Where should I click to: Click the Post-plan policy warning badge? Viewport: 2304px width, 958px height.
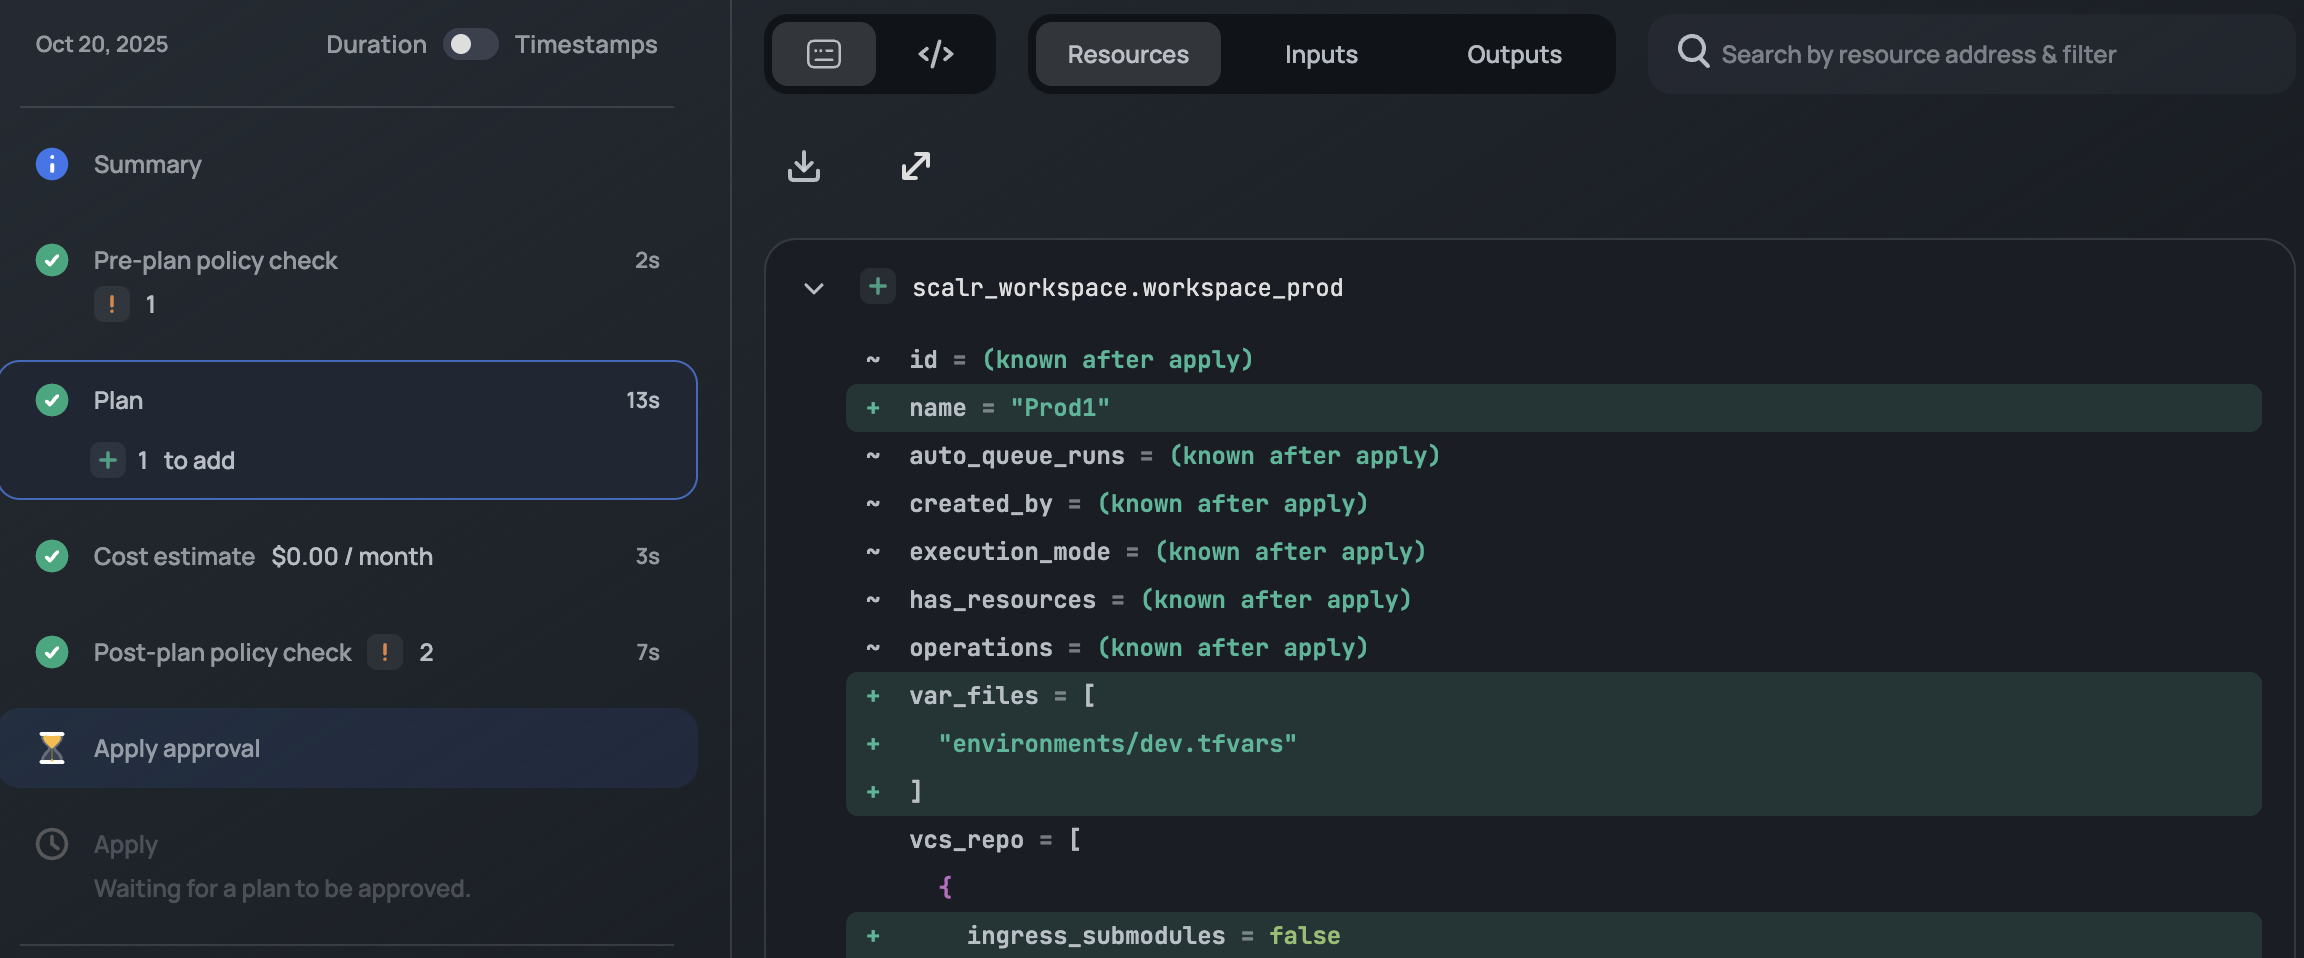coord(385,652)
